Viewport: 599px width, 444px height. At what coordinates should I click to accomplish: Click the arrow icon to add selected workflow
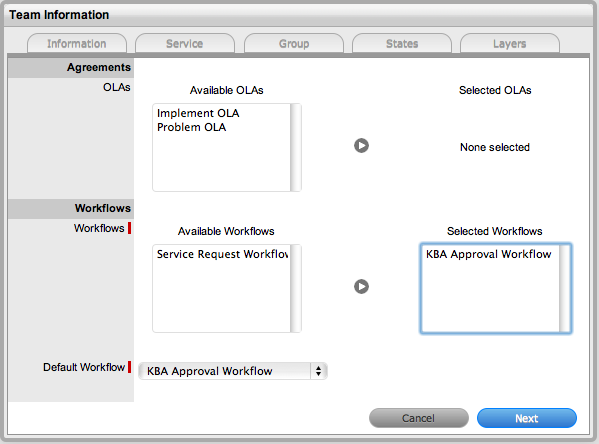coord(361,287)
